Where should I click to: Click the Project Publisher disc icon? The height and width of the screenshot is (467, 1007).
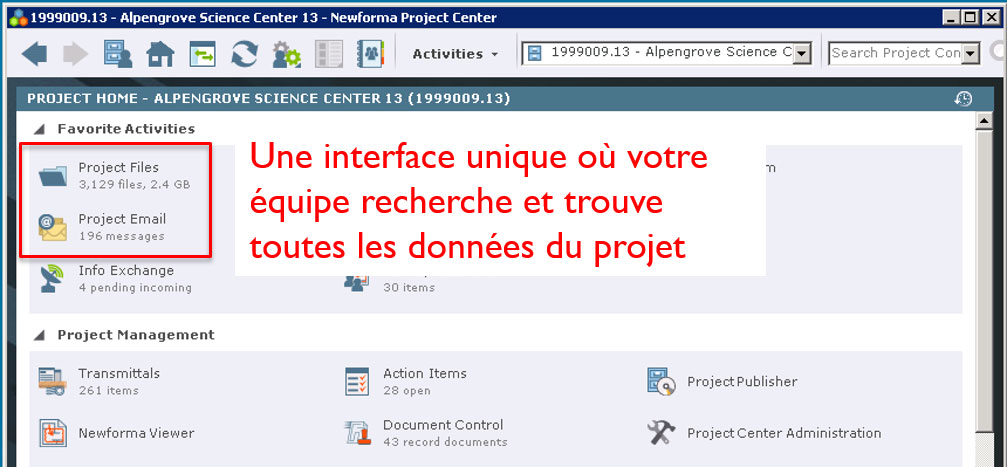pyautogui.click(x=661, y=382)
